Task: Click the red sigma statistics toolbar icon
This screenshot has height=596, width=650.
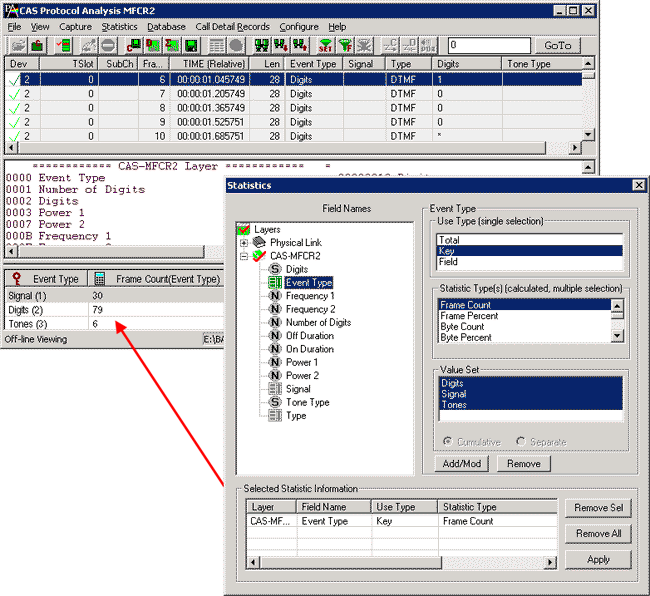Action: point(172,45)
